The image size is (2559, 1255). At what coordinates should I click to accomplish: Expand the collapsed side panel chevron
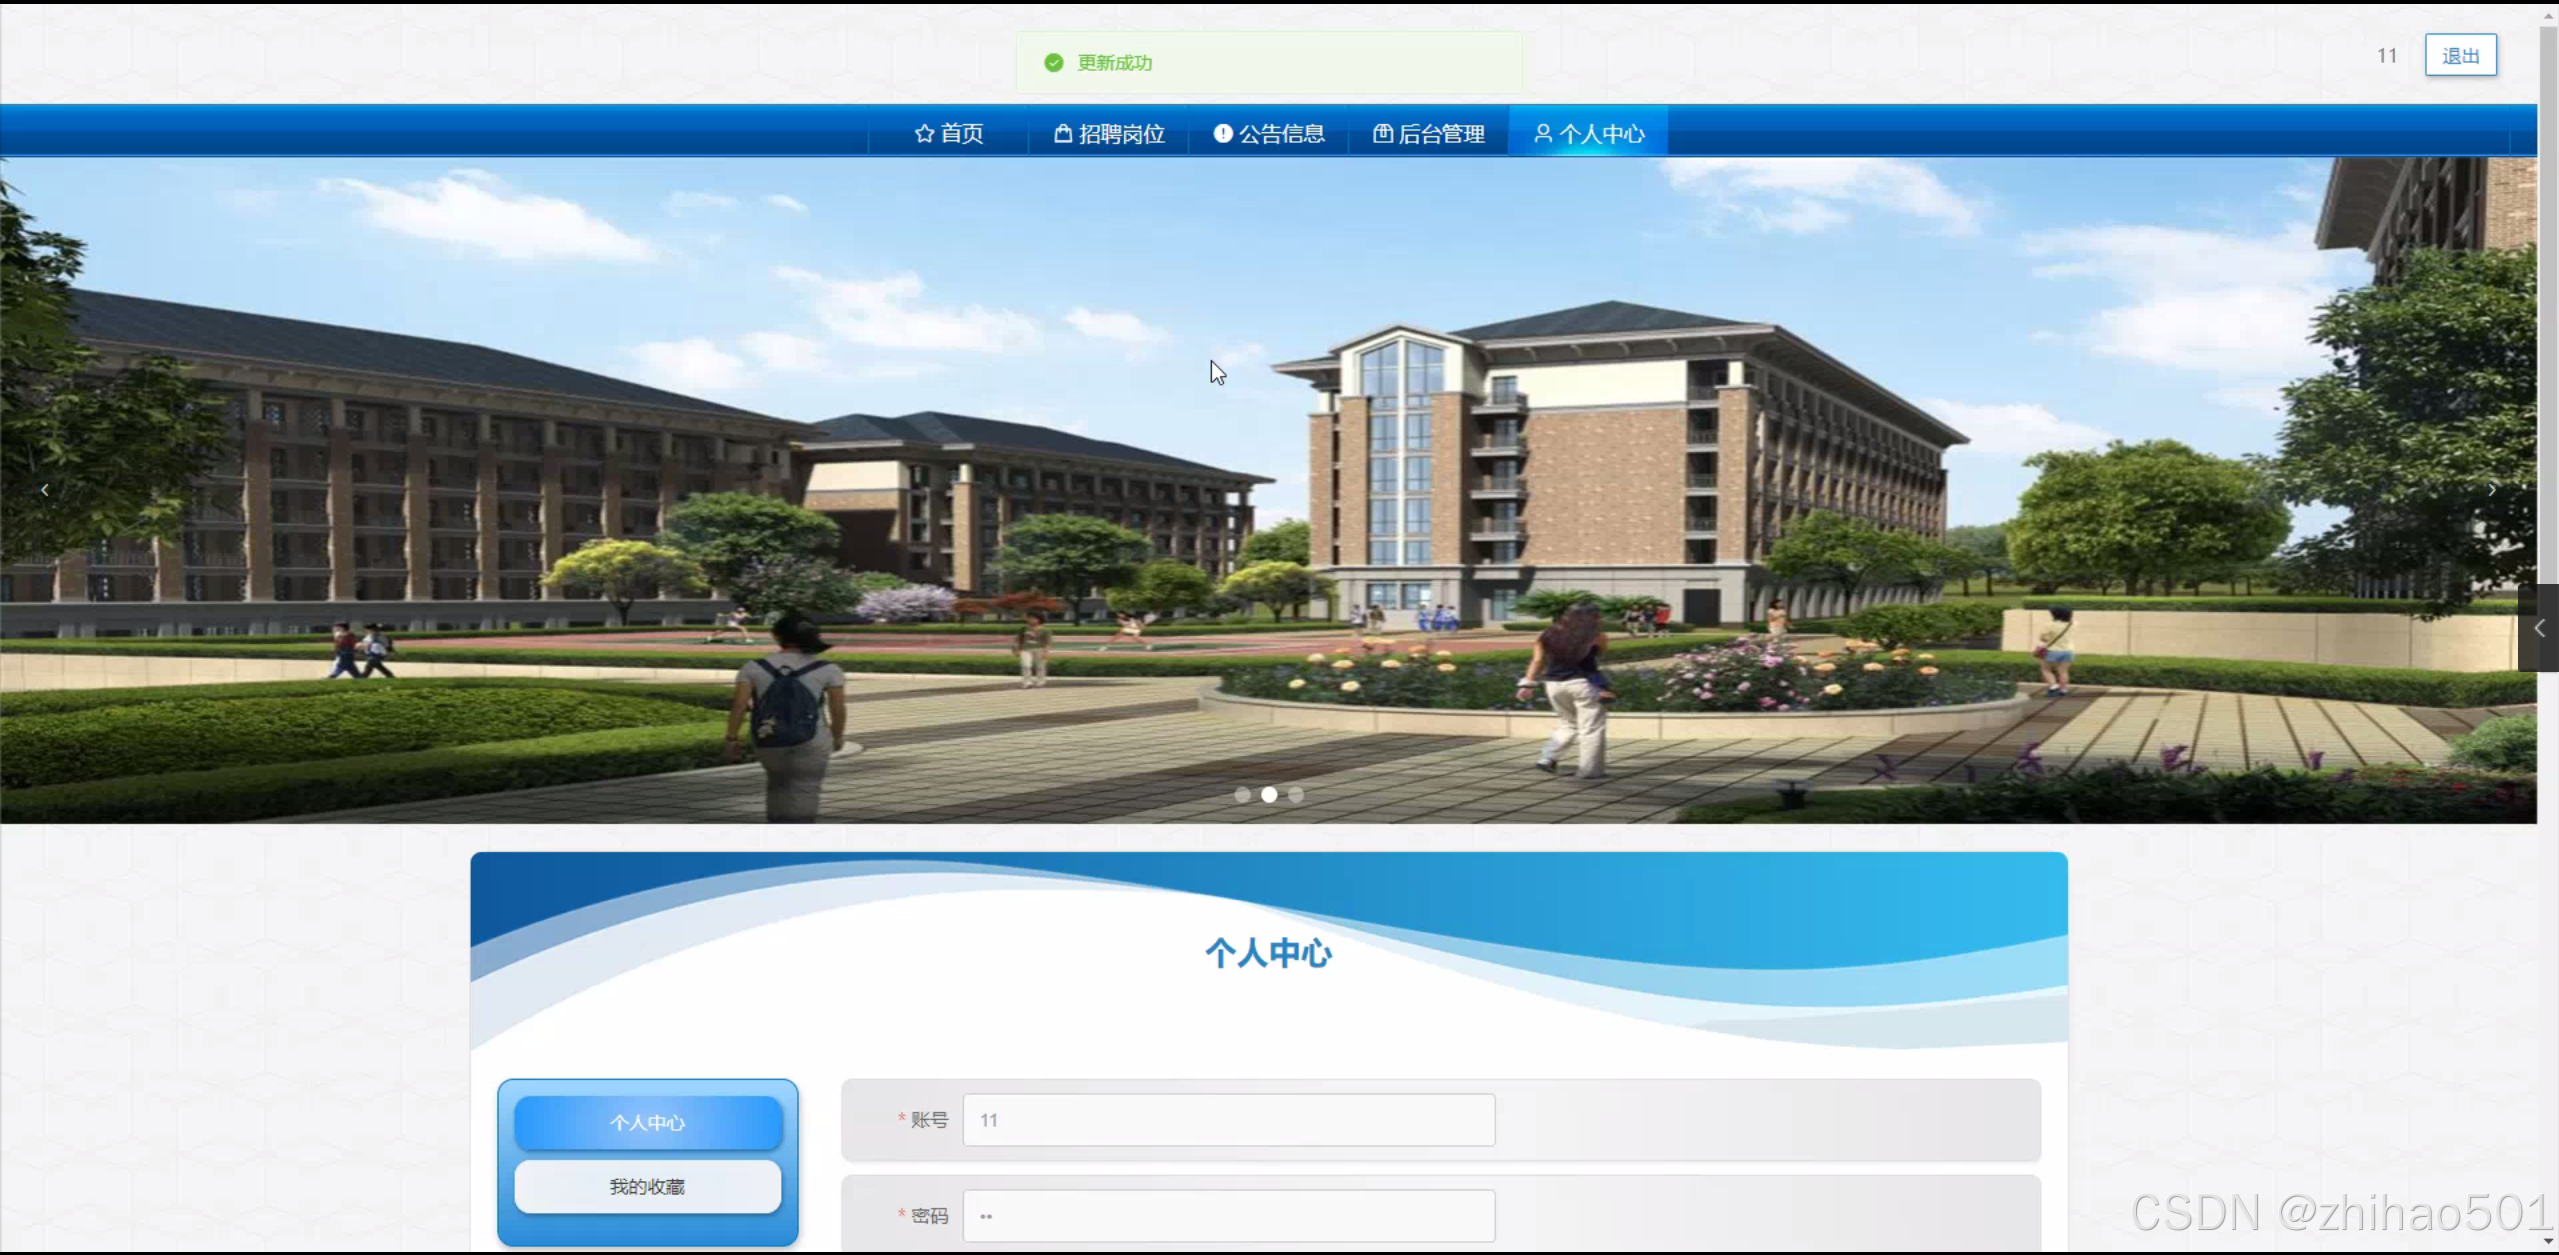[x=2539, y=628]
